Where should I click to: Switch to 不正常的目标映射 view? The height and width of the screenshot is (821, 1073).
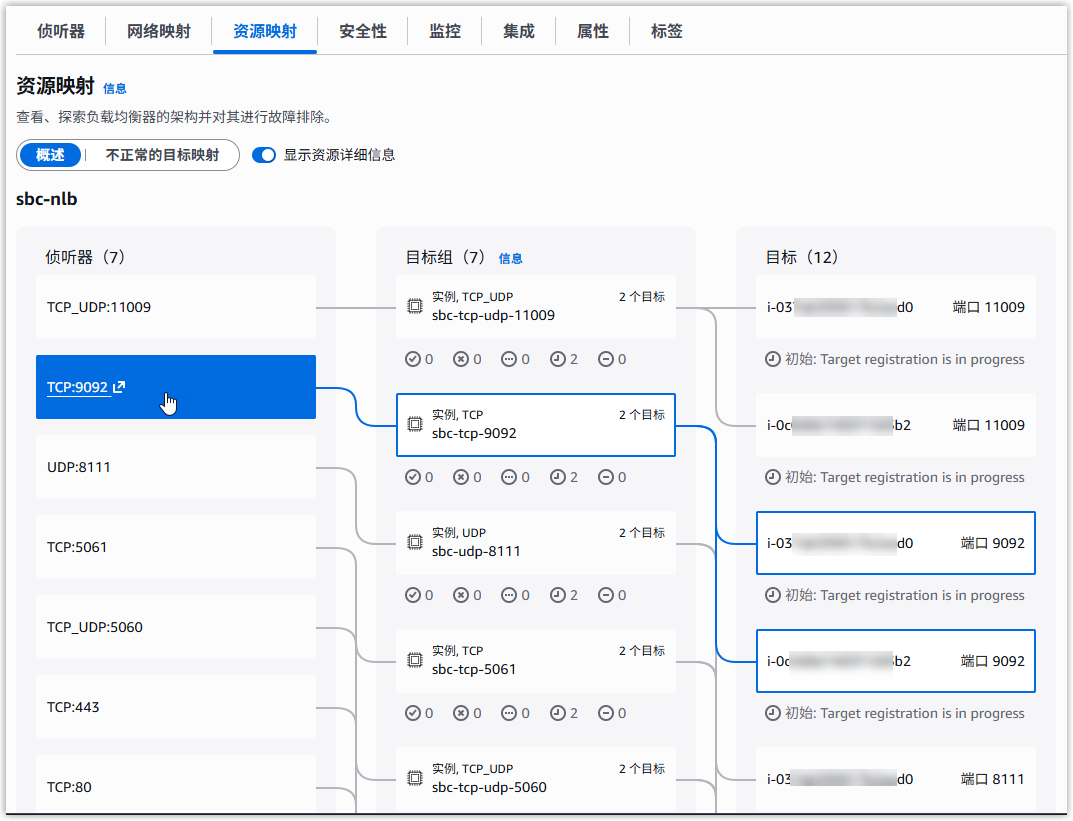[162, 155]
